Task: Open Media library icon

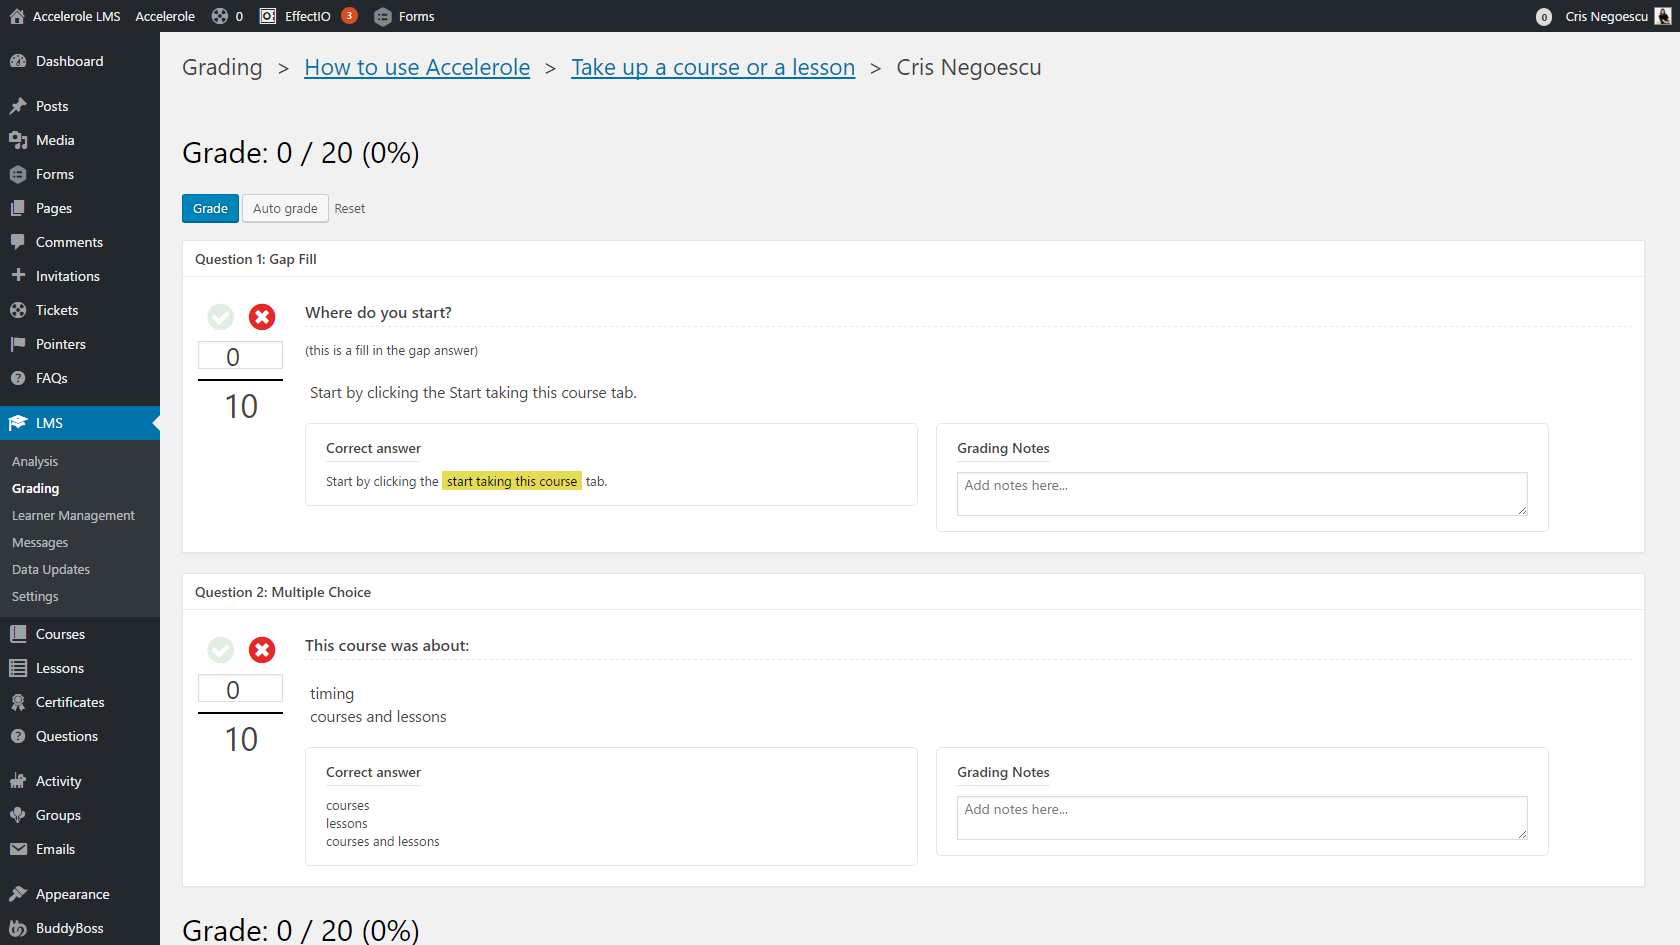Action: 18,140
